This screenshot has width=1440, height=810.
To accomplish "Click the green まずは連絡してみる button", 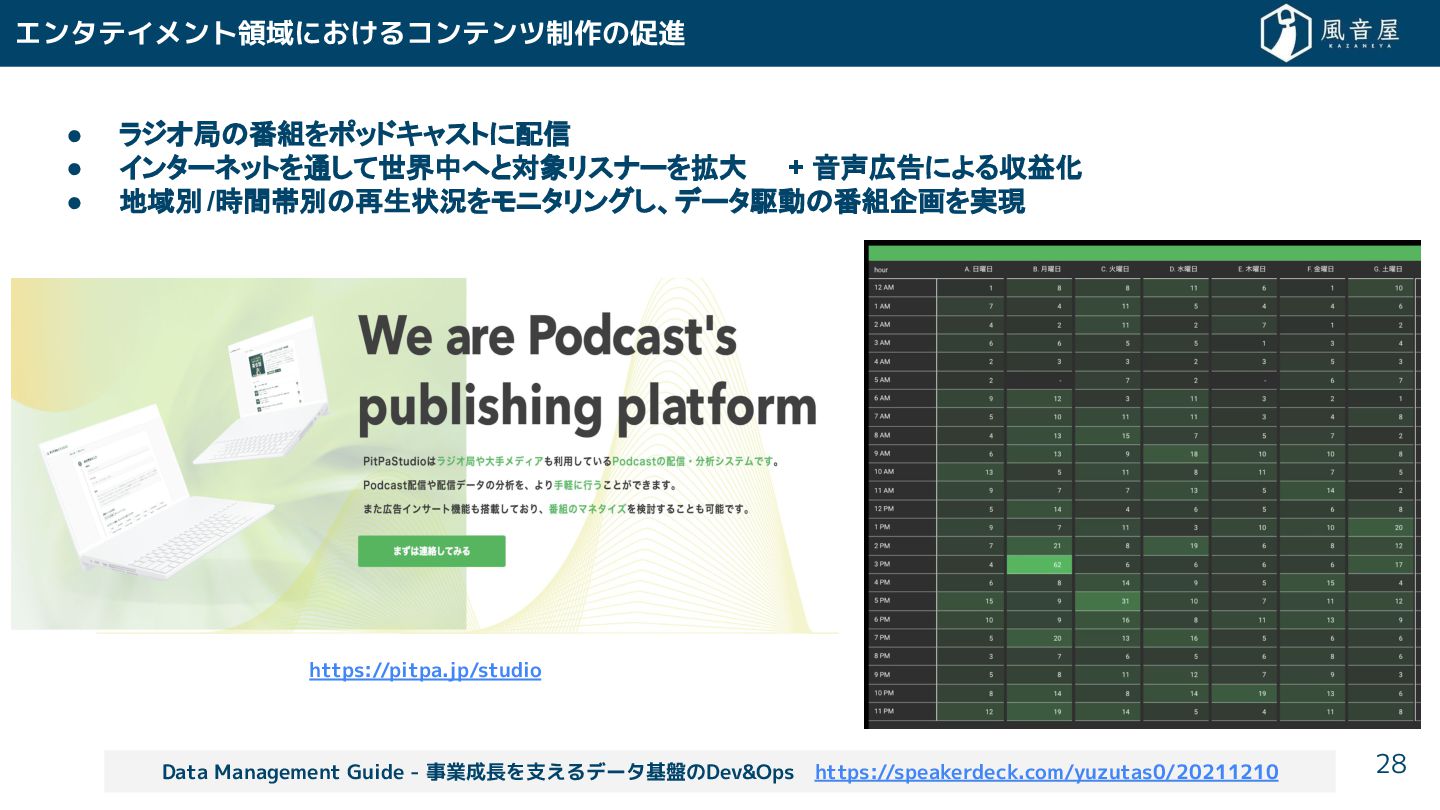I will click(432, 551).
